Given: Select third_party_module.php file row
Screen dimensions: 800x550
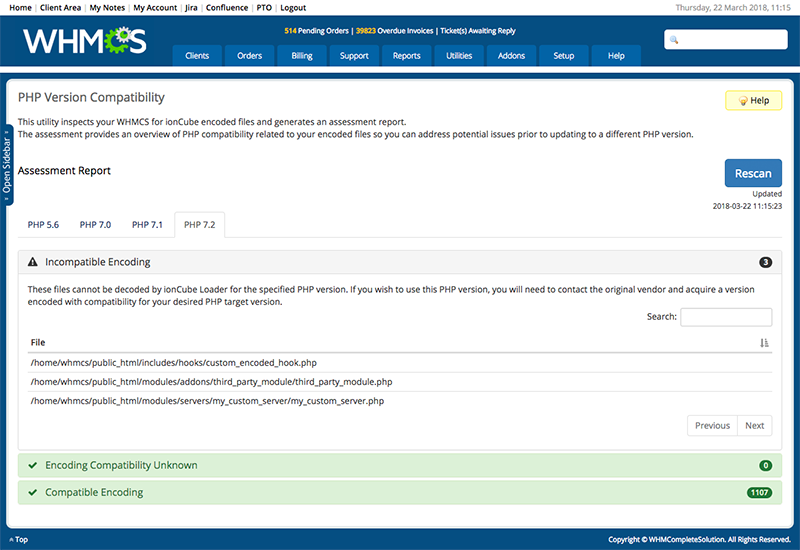Looking at the screenshot, I should click(400, 382).
